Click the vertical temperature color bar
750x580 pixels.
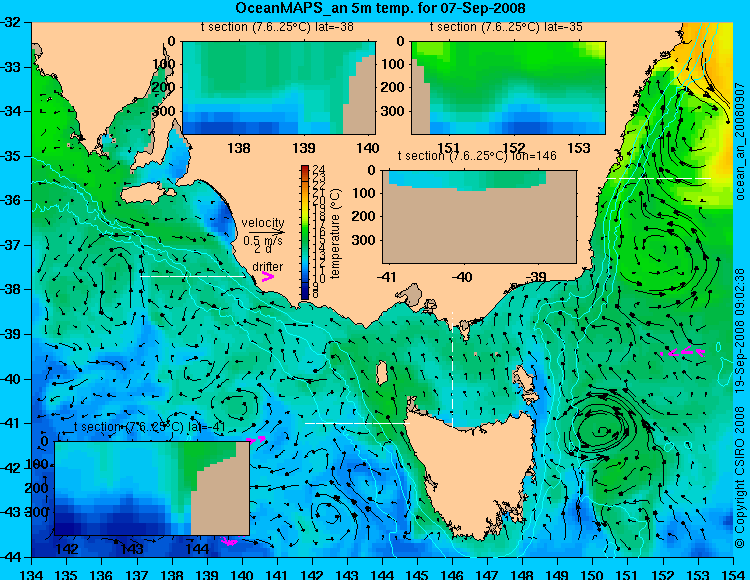click(x=305, y=232)
